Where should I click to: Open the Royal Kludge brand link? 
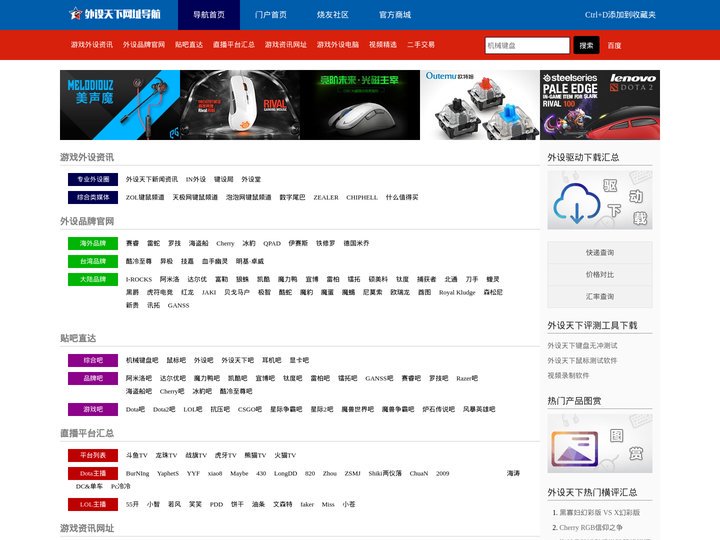(x=457, y=292)
